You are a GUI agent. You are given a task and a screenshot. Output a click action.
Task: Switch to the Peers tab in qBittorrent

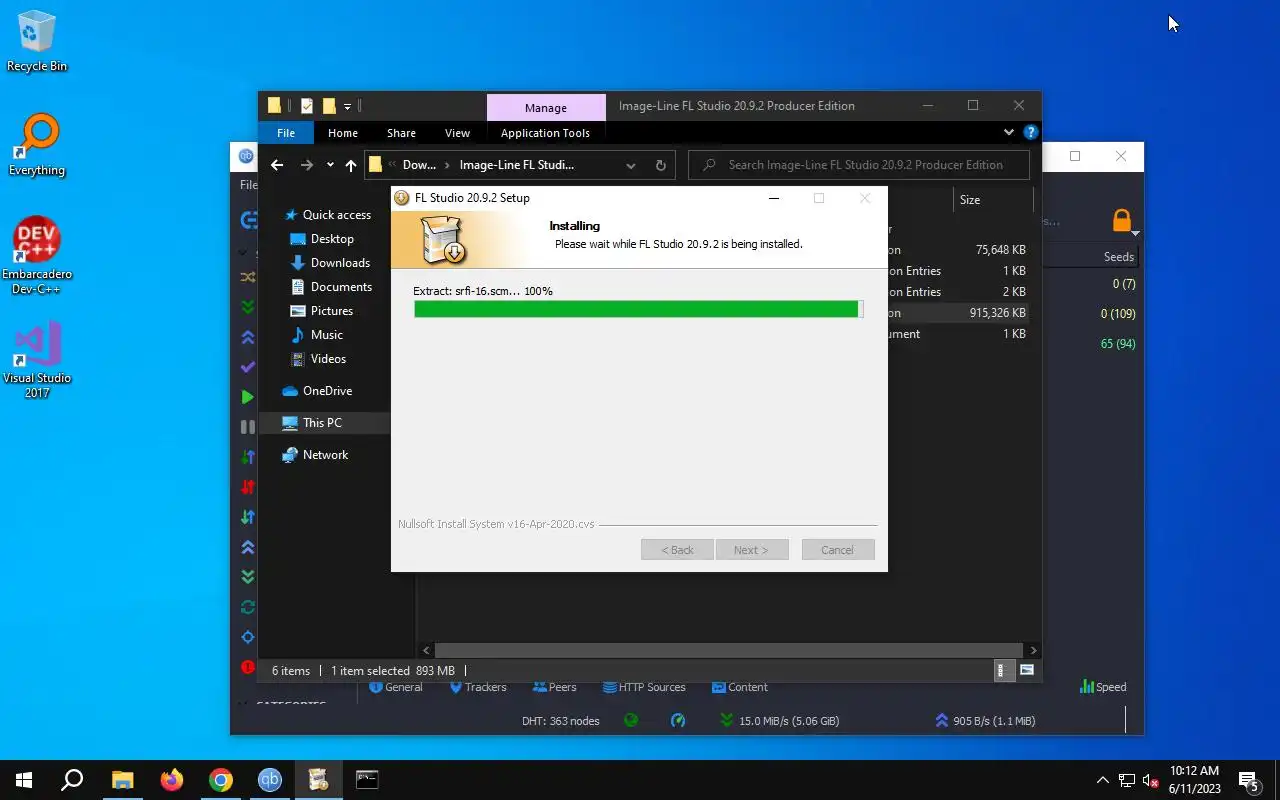554,687
